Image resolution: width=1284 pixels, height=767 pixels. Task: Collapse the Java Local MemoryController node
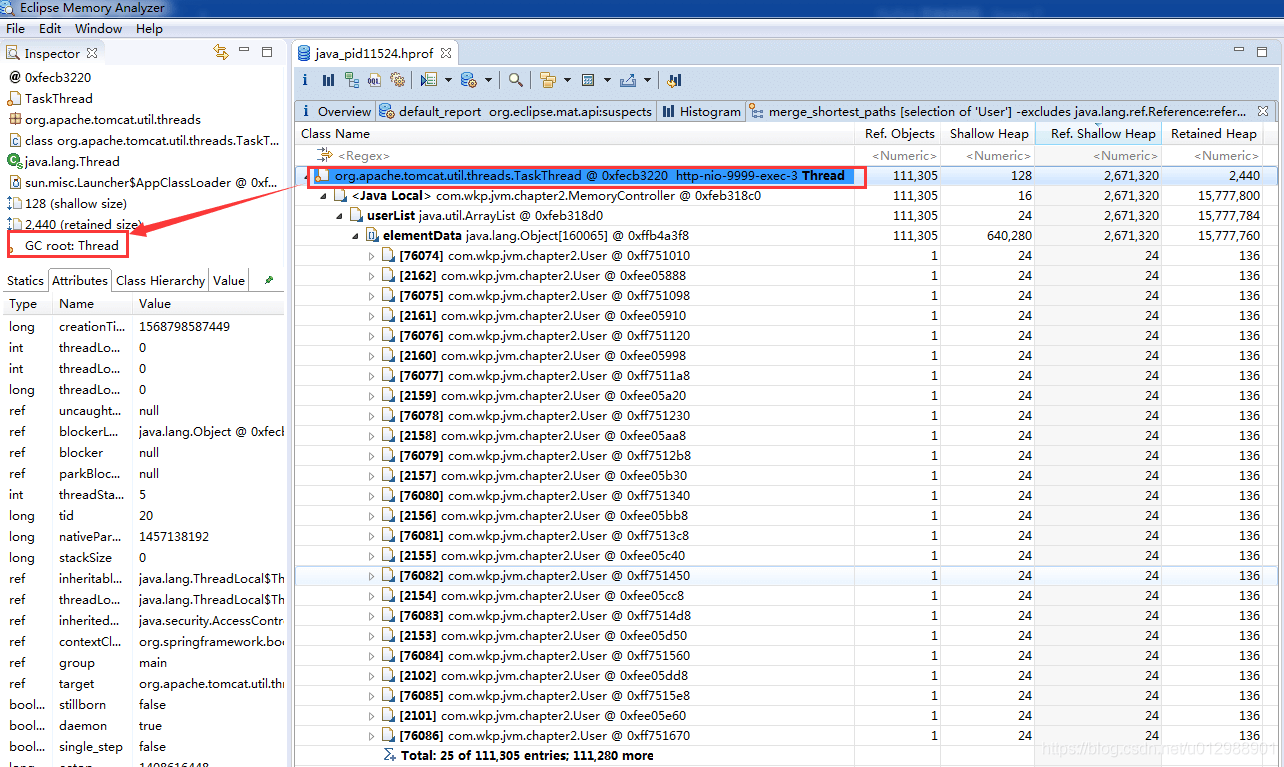point(323,196)
